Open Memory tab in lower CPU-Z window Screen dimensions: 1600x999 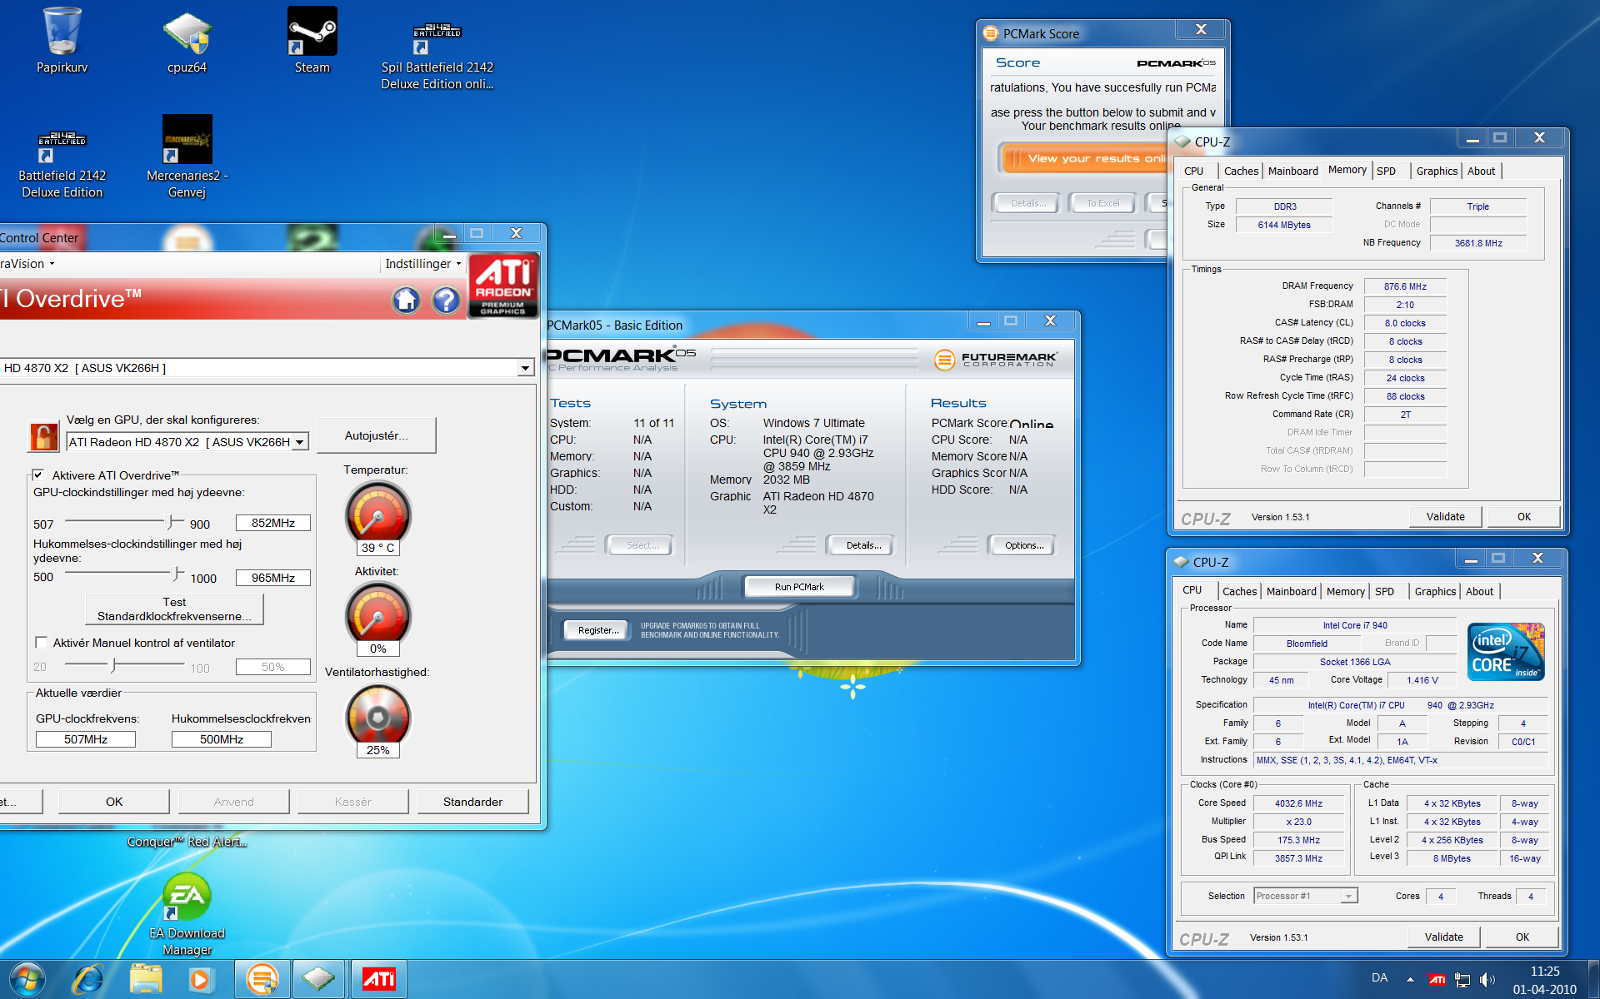point(1345,591)
